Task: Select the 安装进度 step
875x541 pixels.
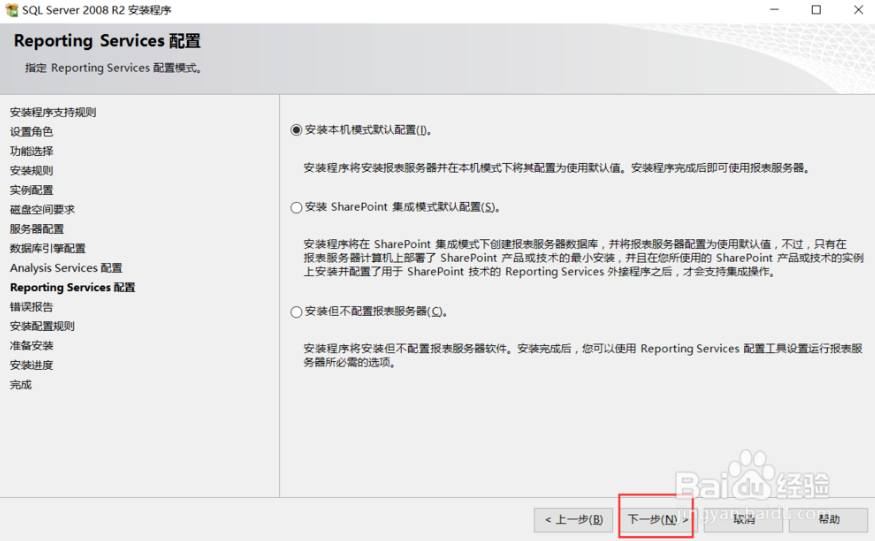Action: pos(31,365)
